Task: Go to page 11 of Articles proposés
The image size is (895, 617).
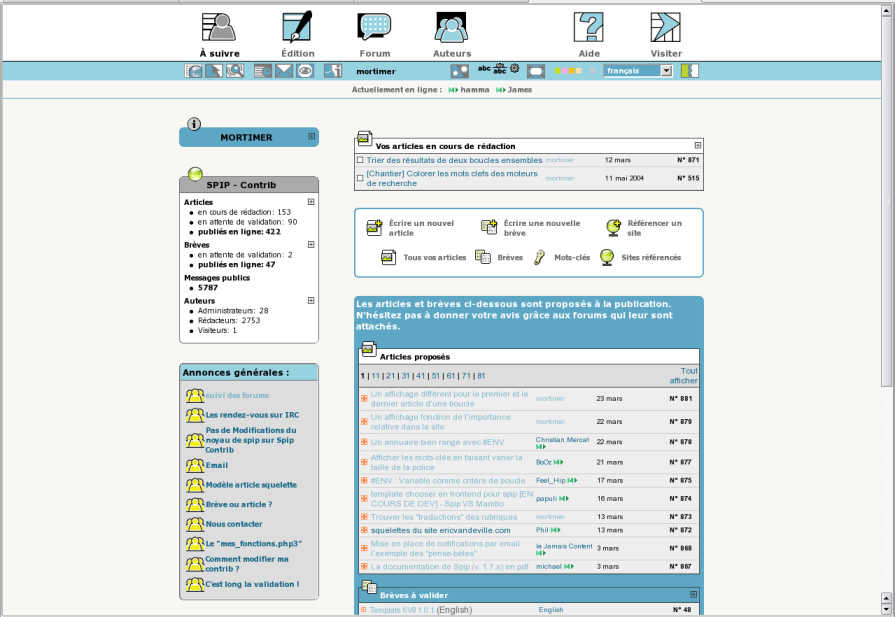Action: point(378,376)
